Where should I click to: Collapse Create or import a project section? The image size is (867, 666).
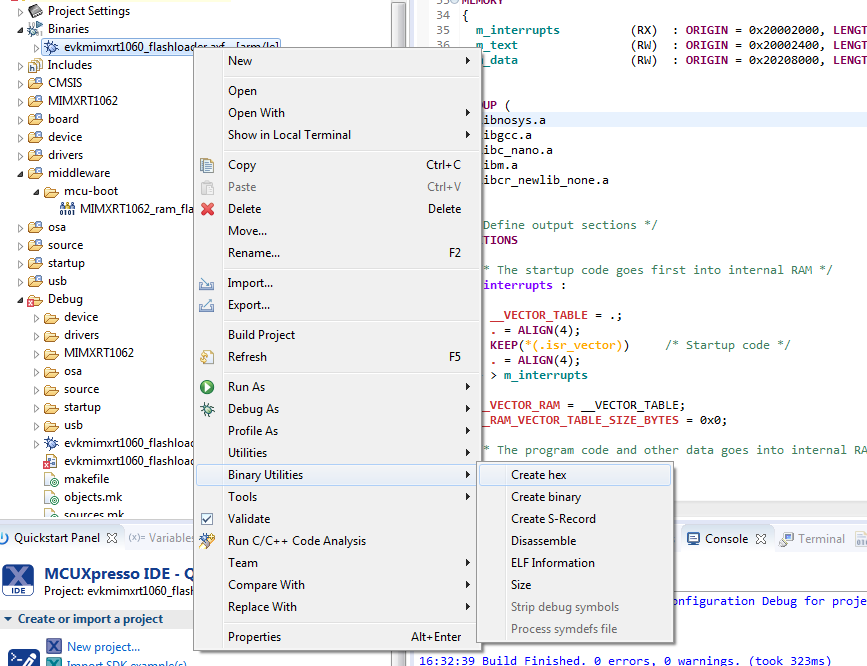coord(8,619)
